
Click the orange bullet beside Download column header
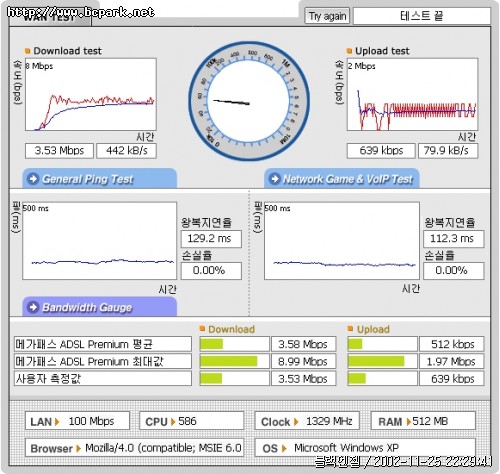click(x=202, y=329)
